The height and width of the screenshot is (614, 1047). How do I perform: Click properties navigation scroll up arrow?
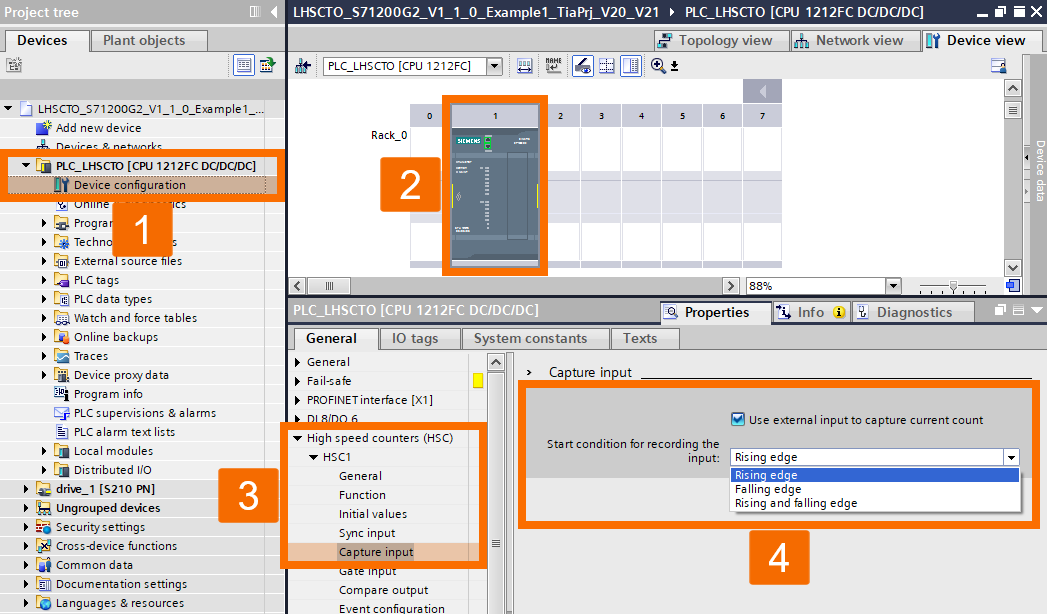click(495, 362)
